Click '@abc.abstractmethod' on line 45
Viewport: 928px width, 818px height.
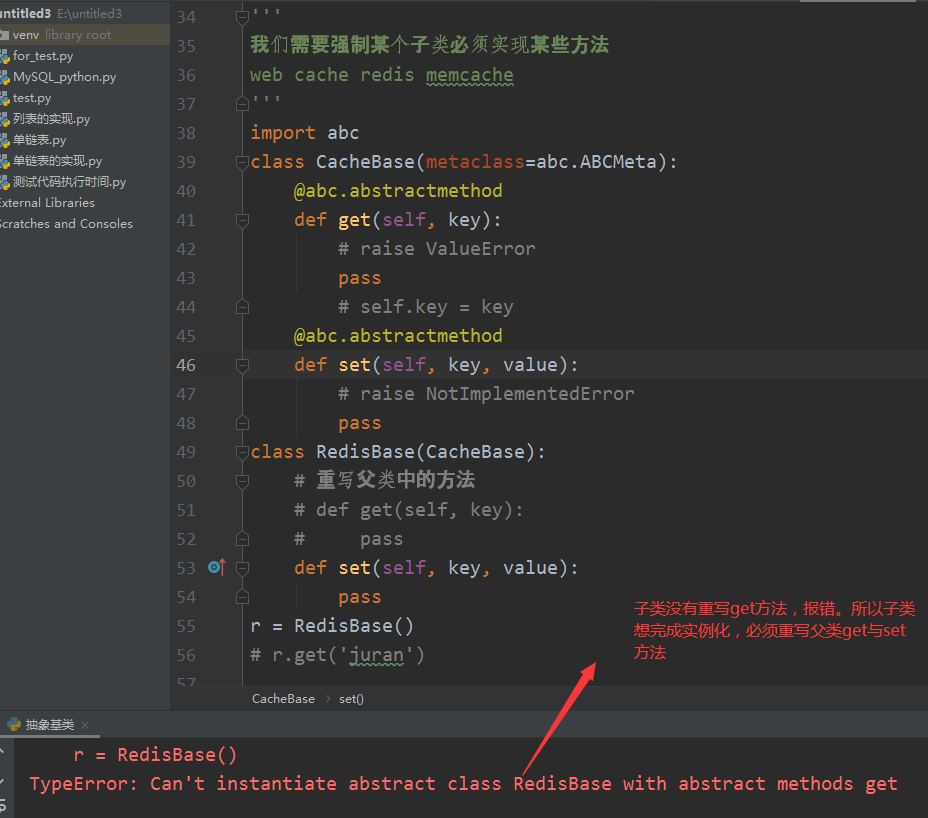(x=398, y=336)
